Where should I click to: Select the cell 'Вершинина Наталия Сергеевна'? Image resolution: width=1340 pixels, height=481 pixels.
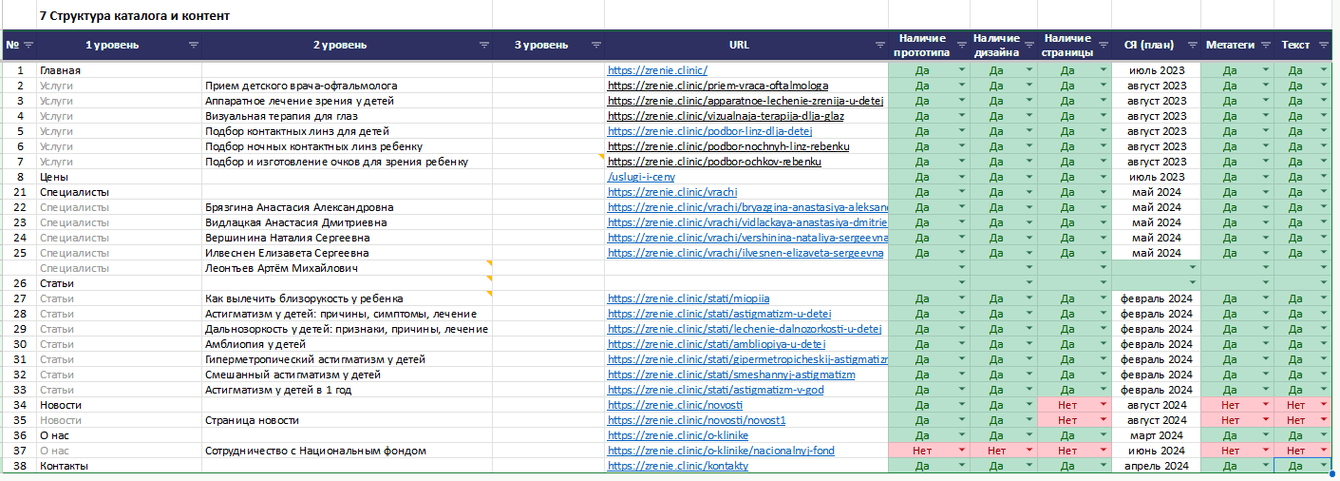347,238
